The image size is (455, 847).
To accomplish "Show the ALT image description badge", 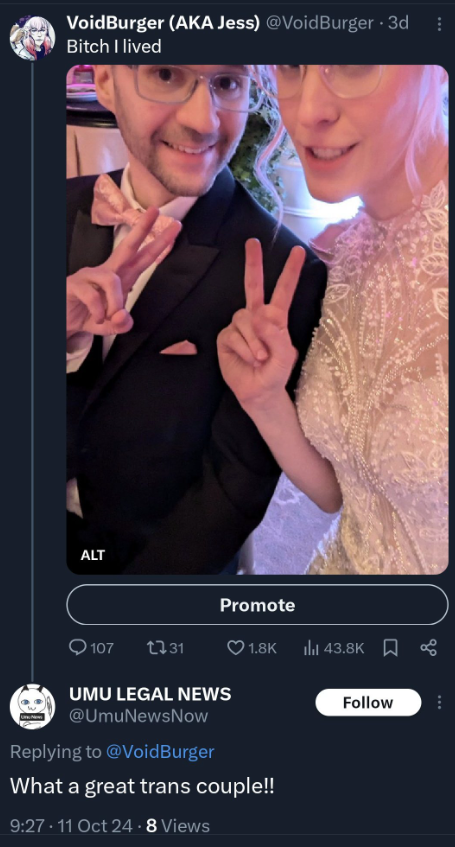I will tap(92, 555).
